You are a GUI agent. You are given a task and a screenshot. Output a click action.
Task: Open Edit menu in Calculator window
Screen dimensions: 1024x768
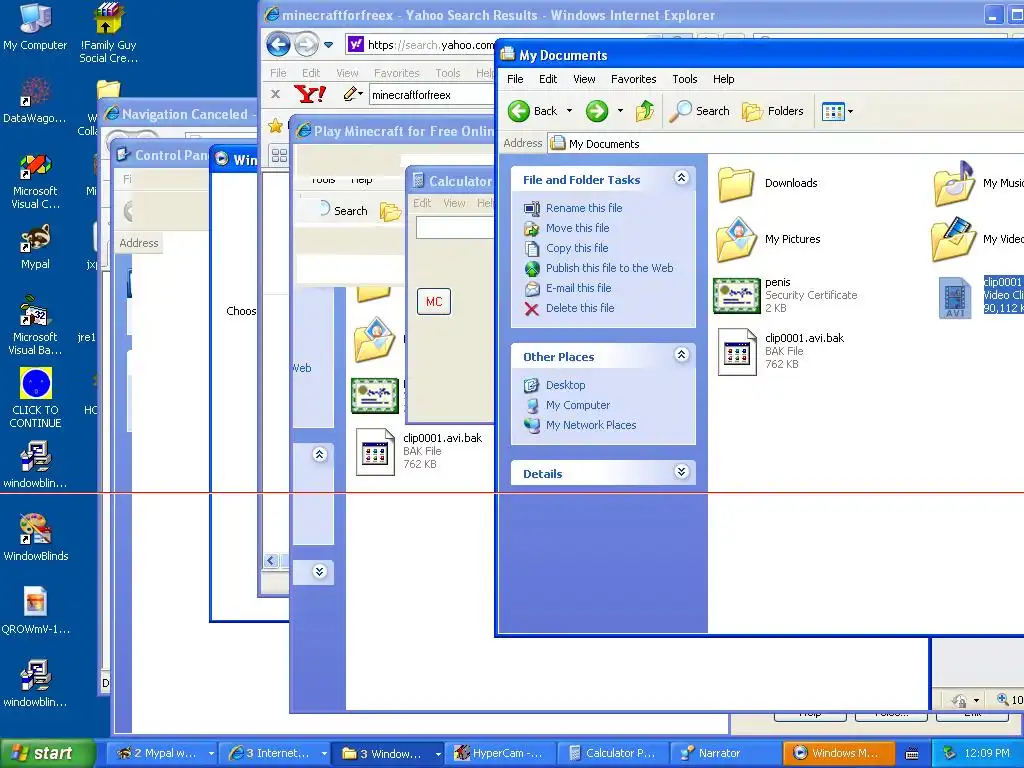[x=422, y=203]
